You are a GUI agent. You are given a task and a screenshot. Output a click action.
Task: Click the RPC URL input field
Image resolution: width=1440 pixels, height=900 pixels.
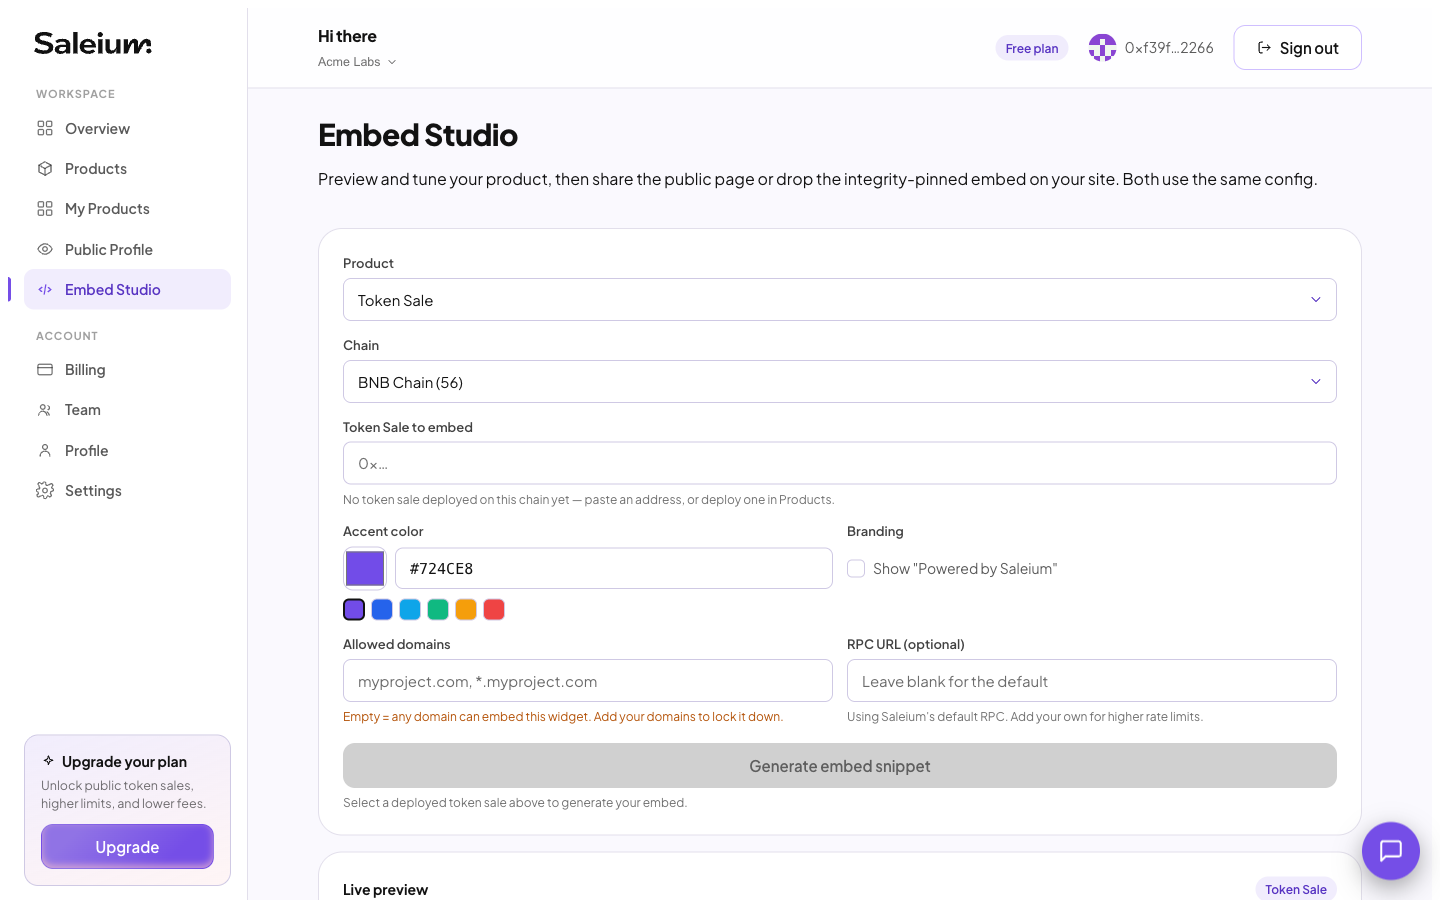1092,681
